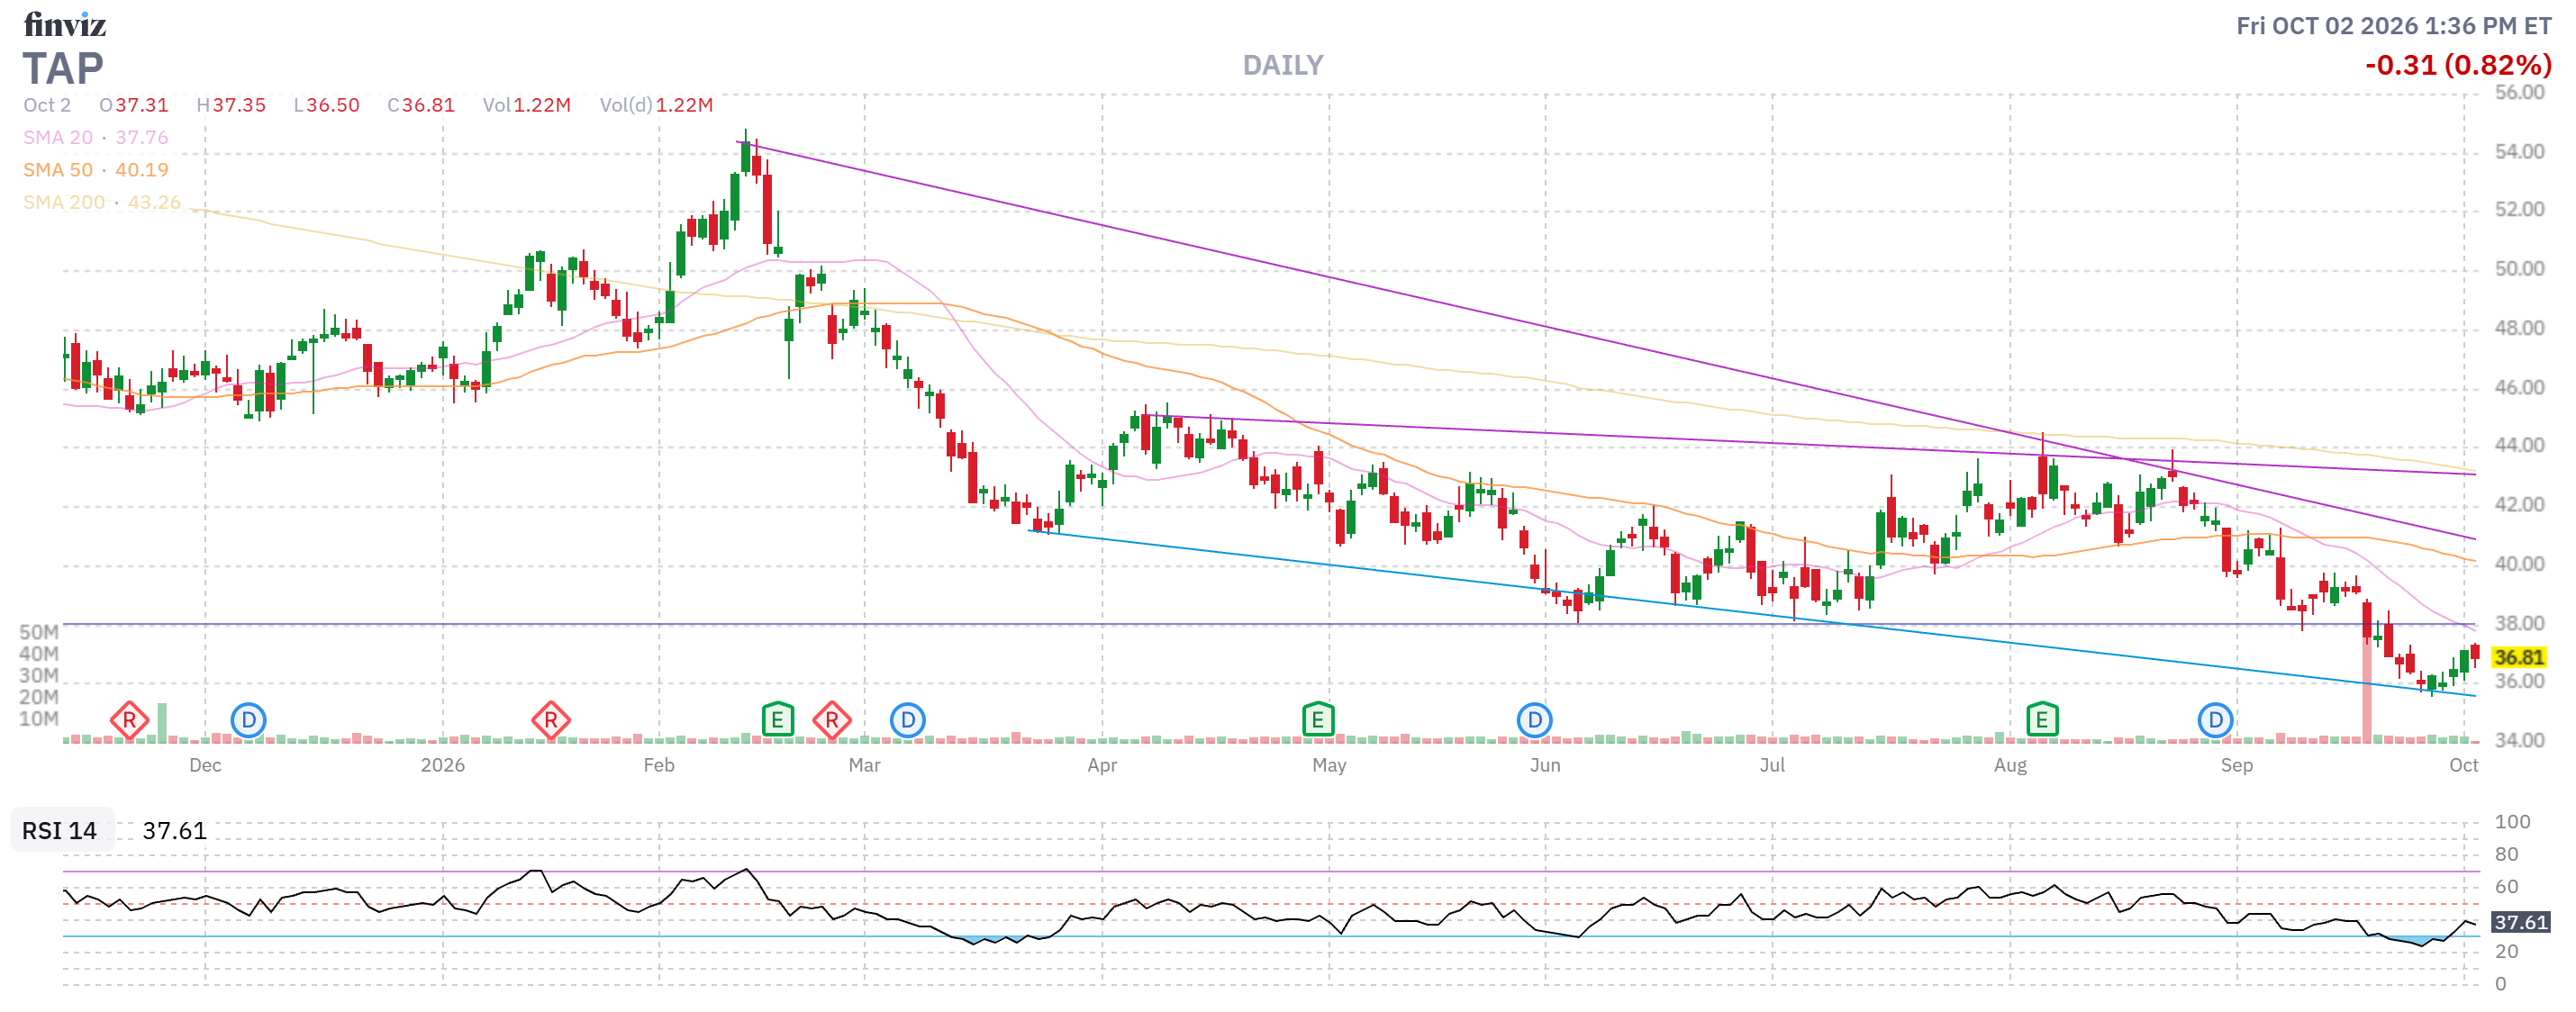The width and height of the screenshot is (2576, 1012).
Task: Click the D dividend marker in December
Action: click(x=248, y=720)
